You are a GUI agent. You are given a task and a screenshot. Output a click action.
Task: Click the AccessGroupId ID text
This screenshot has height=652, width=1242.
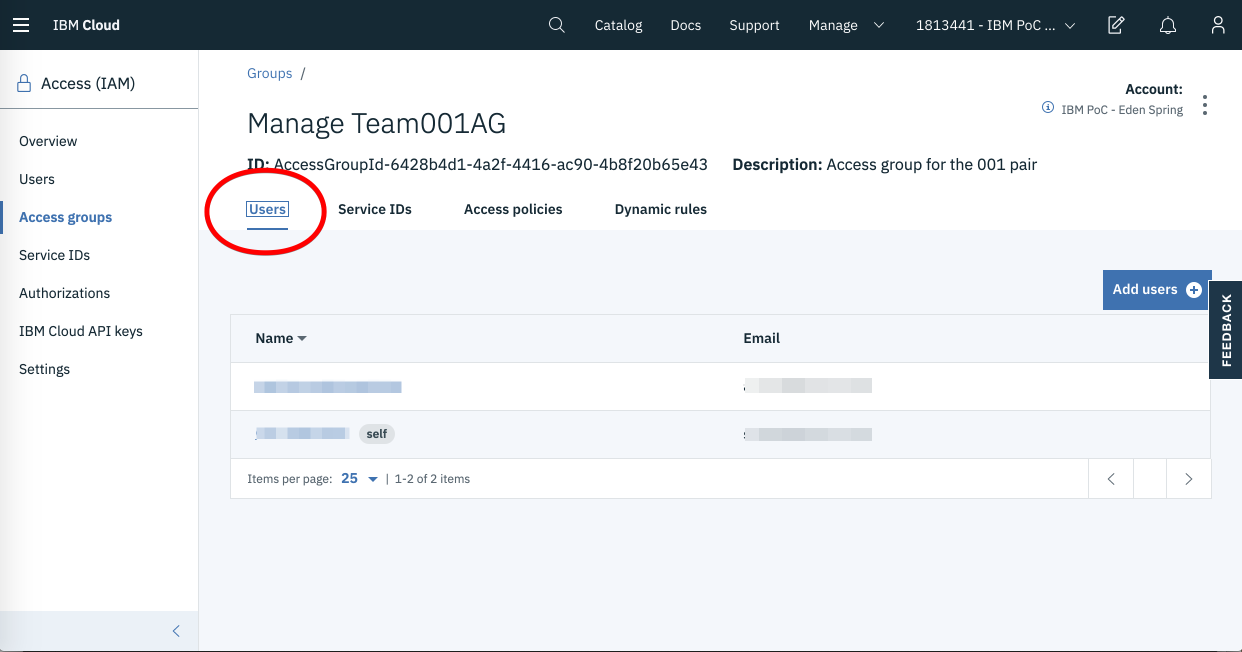(491, 164)
